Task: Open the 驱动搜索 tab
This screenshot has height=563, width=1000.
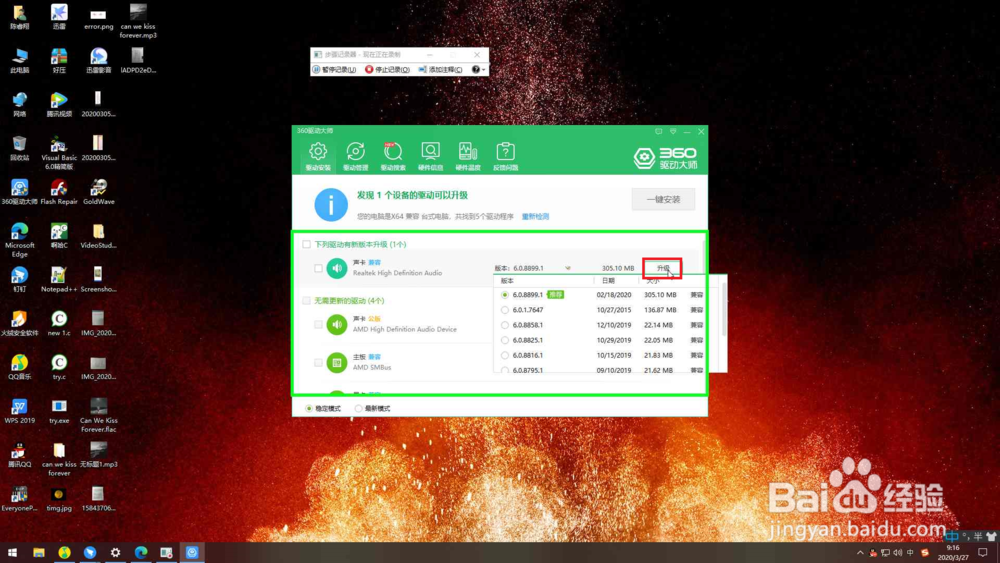Action: coord(393,157)
